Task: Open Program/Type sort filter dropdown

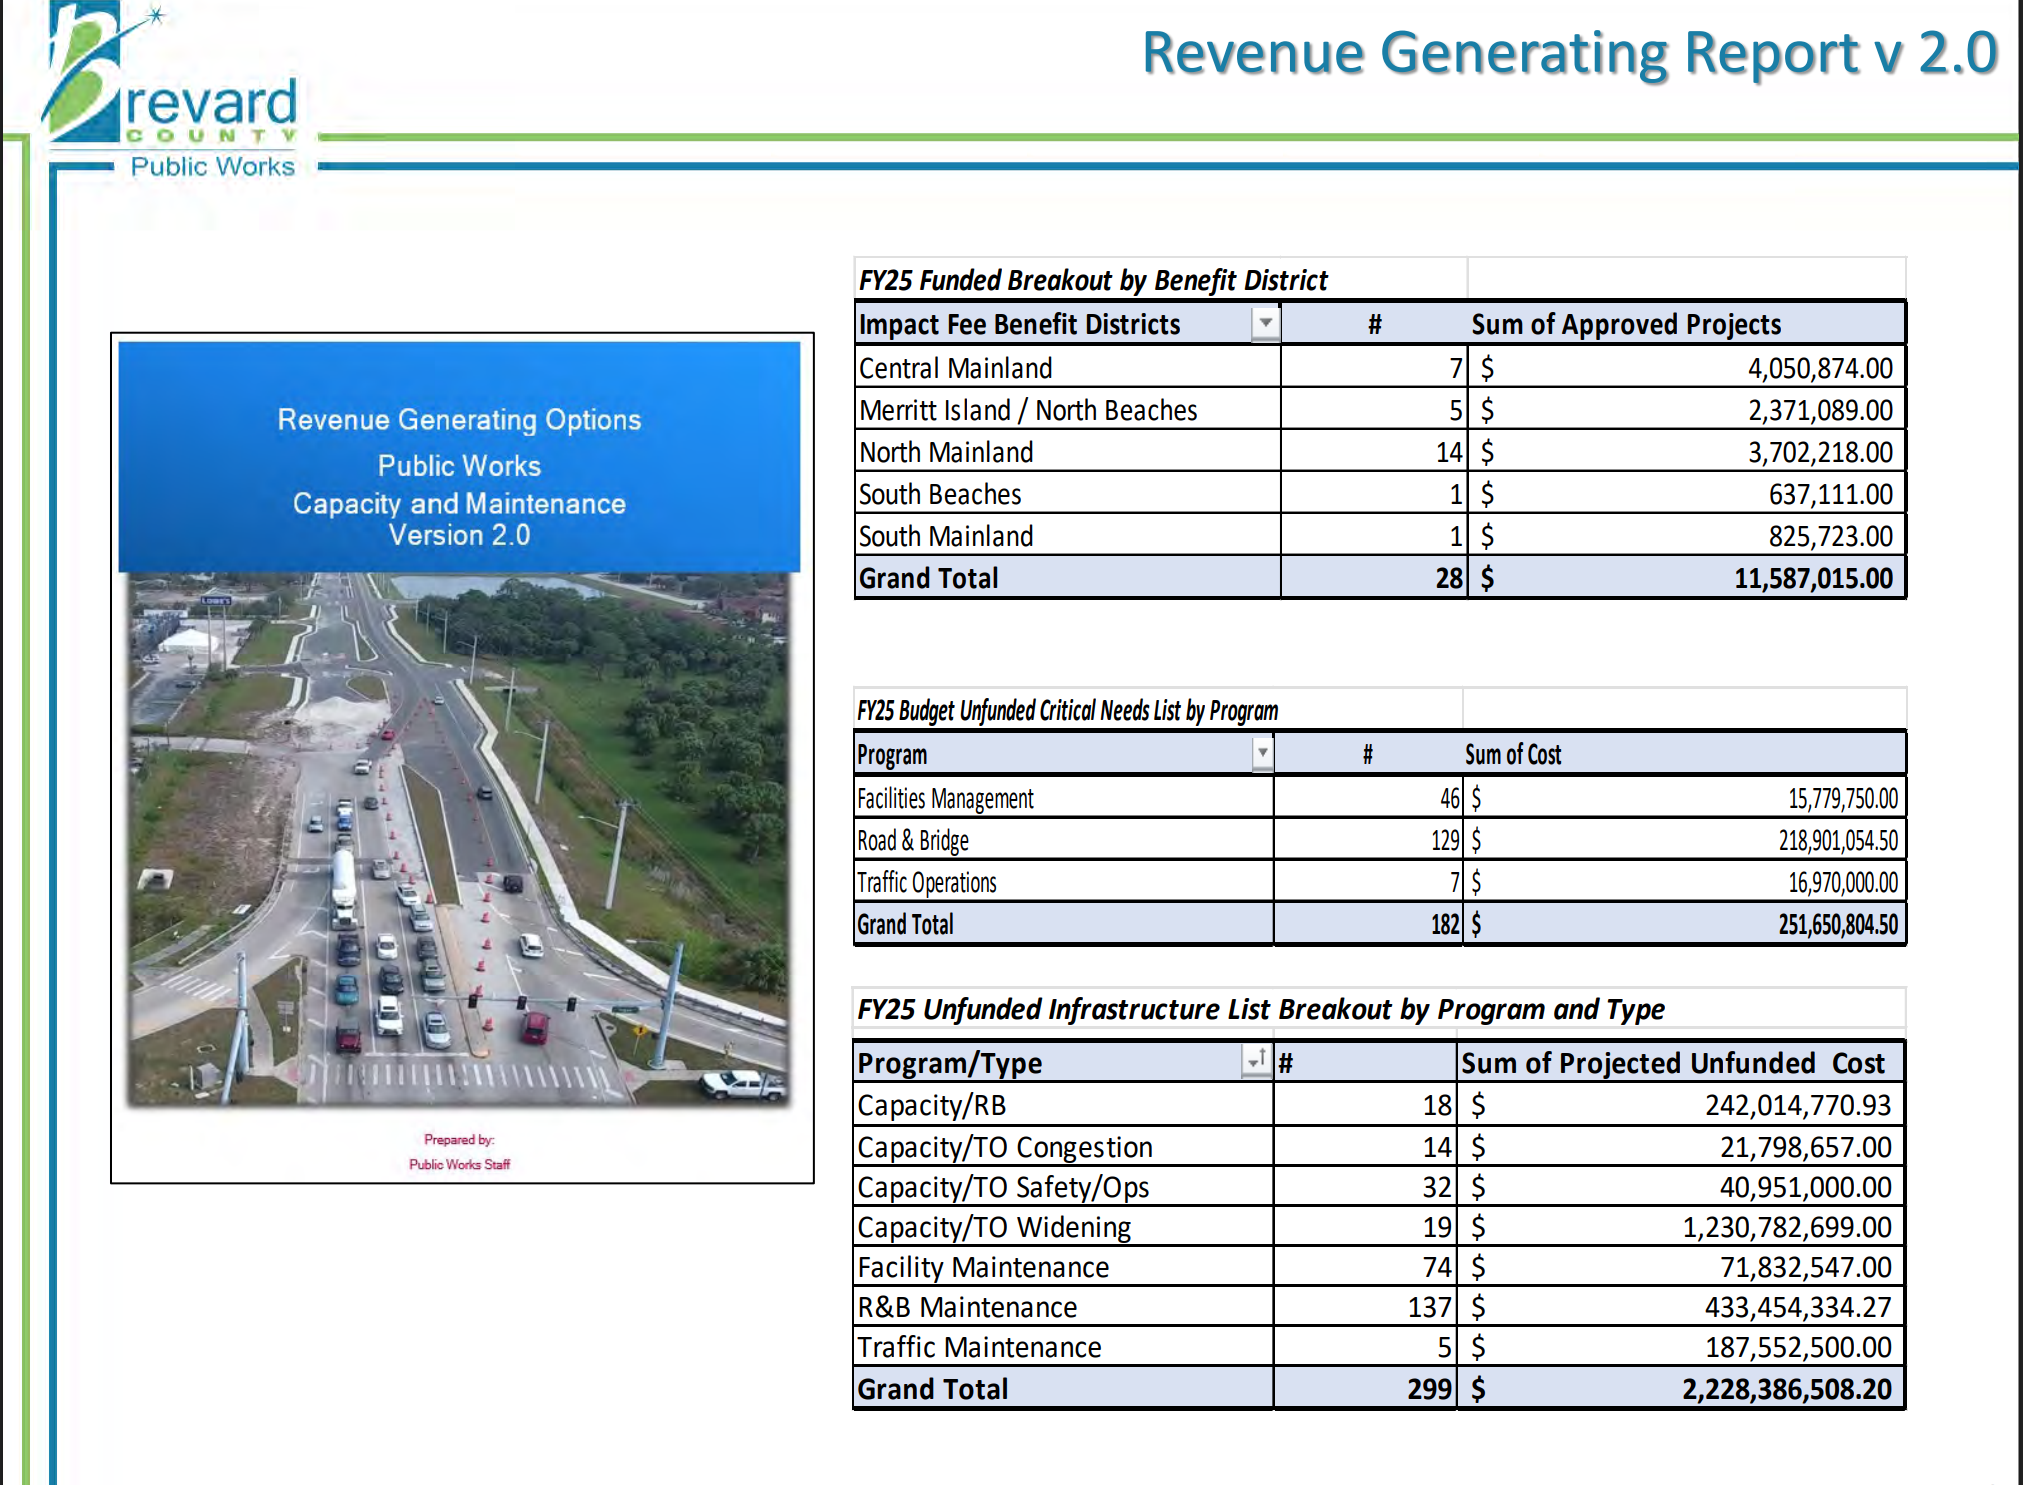Action: (1255, 1061)
